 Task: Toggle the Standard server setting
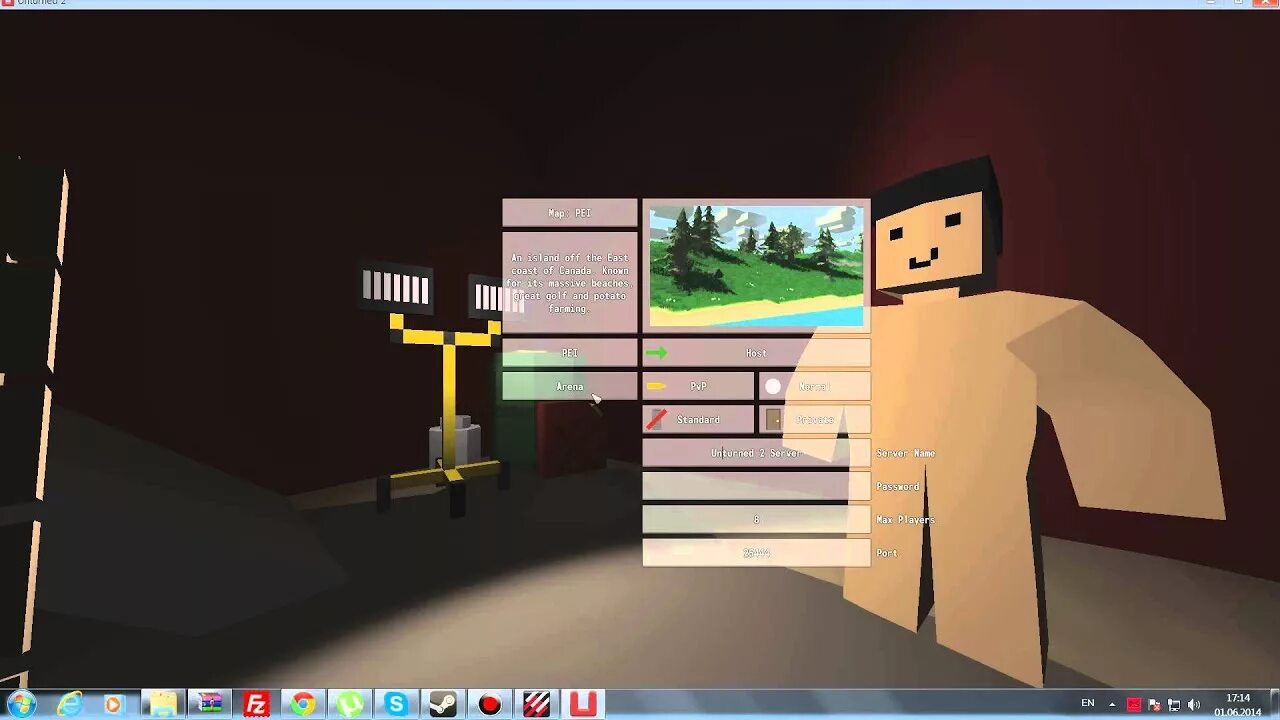click(698, 420)
